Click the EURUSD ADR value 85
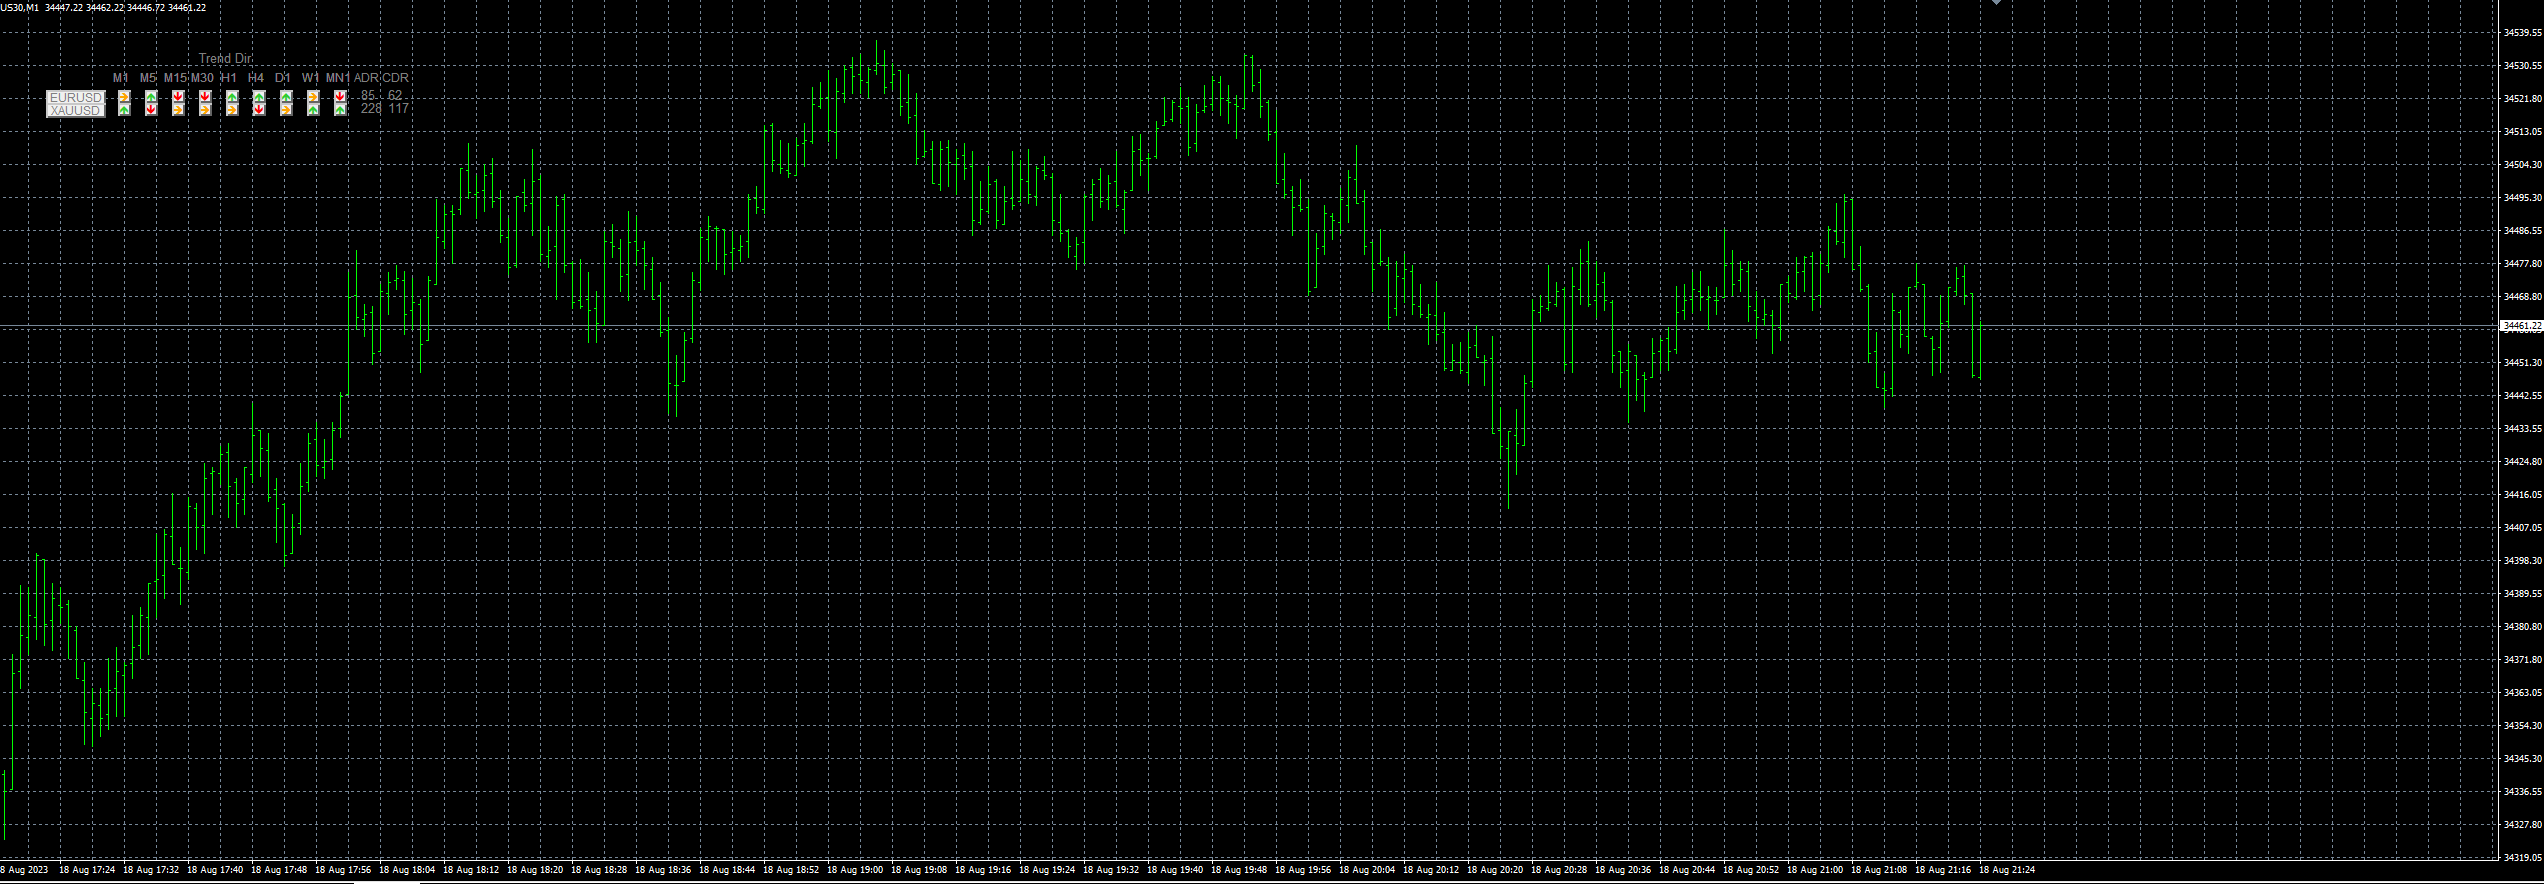The image size is (2544, 884). point(368,96)
